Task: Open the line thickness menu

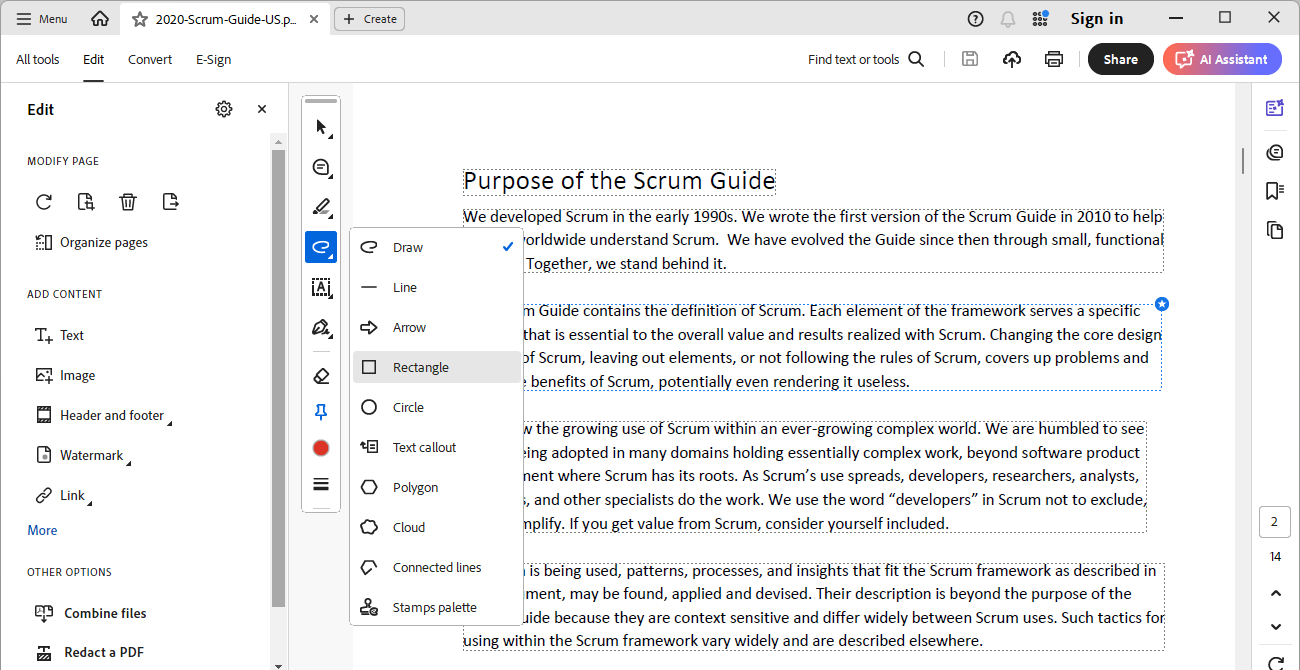Action: coord(321,484)
